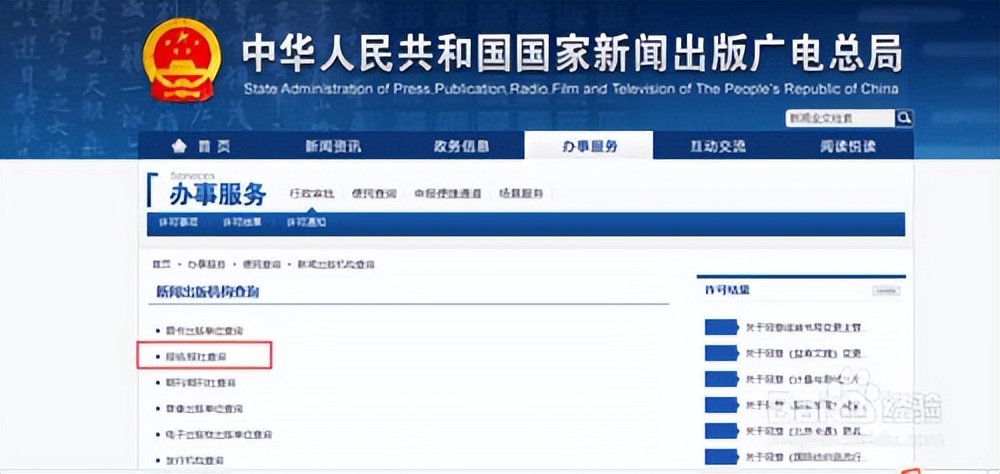
Task: Open the 发行机构查询 link
Action: (195, 460)
